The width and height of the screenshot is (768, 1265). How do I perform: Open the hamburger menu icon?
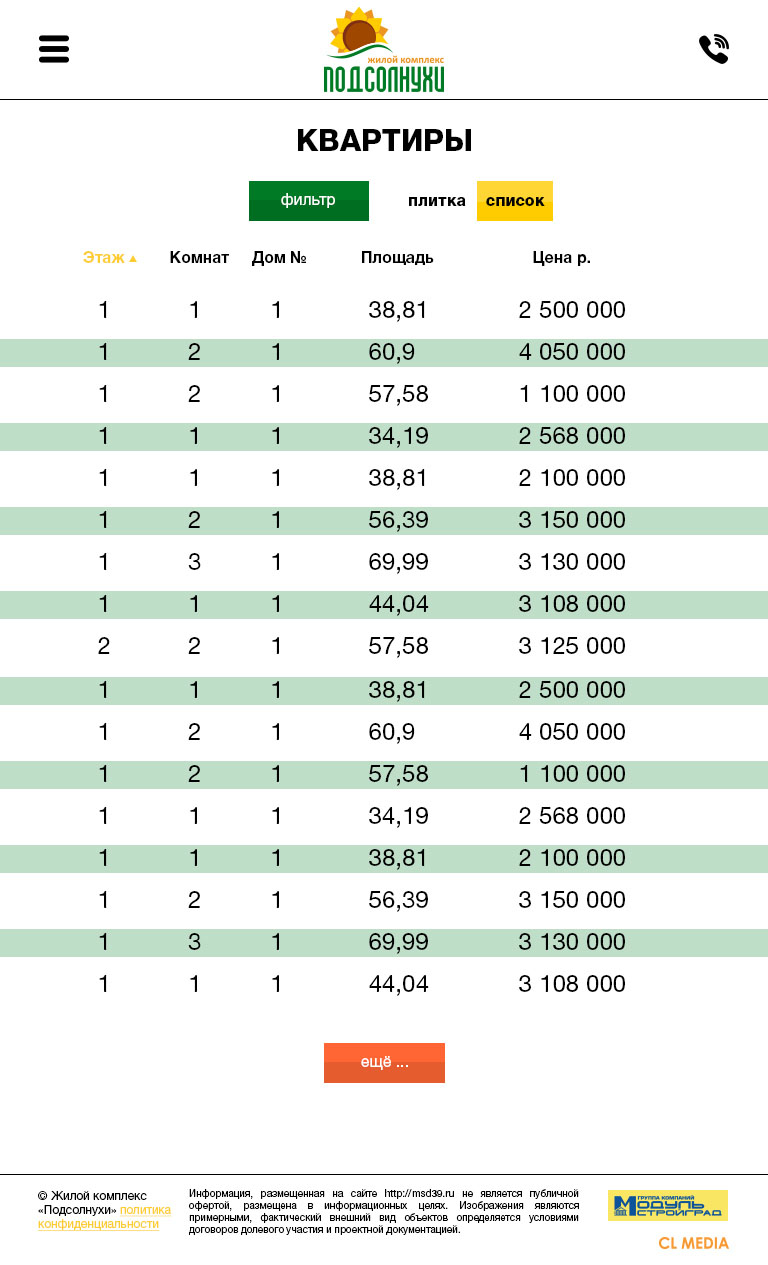tap(54, 49)
